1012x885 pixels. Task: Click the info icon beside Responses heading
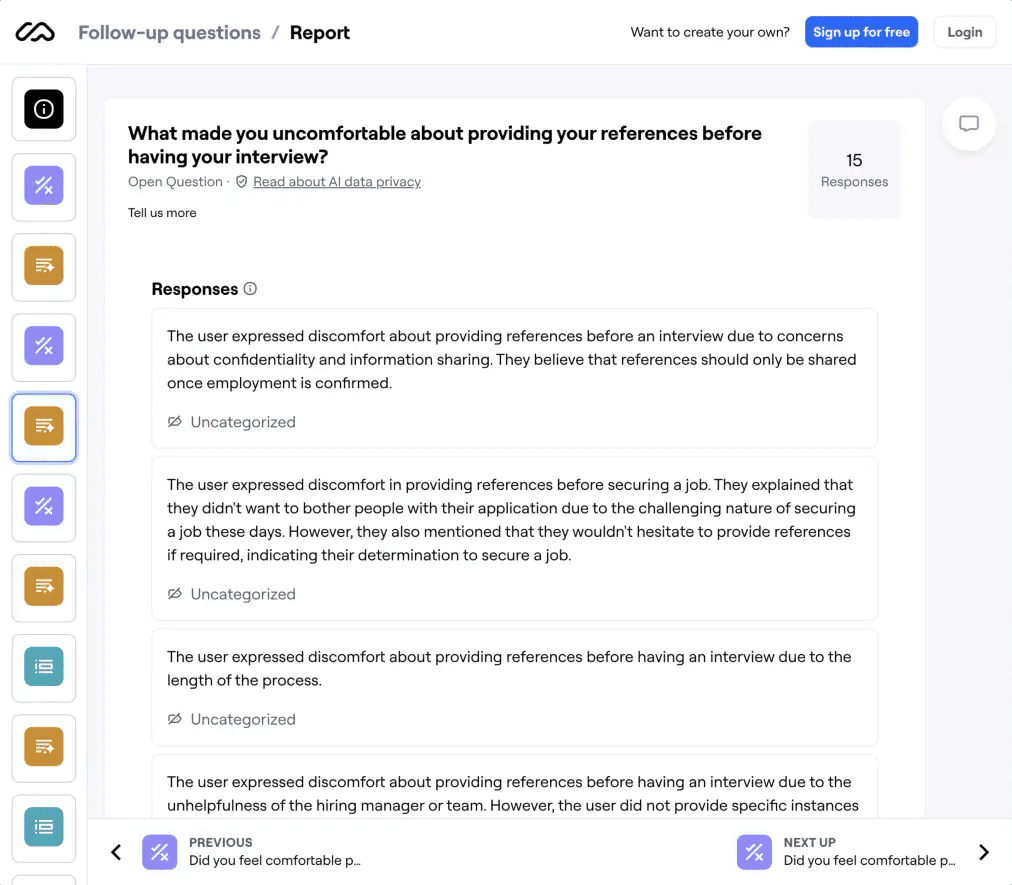[250, 289]
